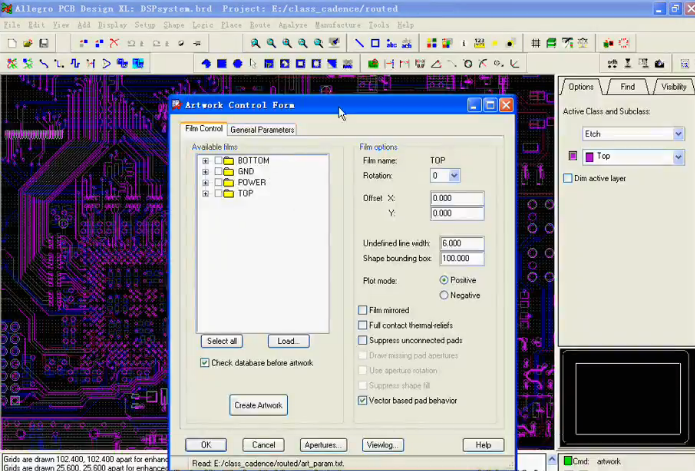695x471 pixels.
Task: Select the blue Shape Add Circle icon
Action: pos(238,63)
